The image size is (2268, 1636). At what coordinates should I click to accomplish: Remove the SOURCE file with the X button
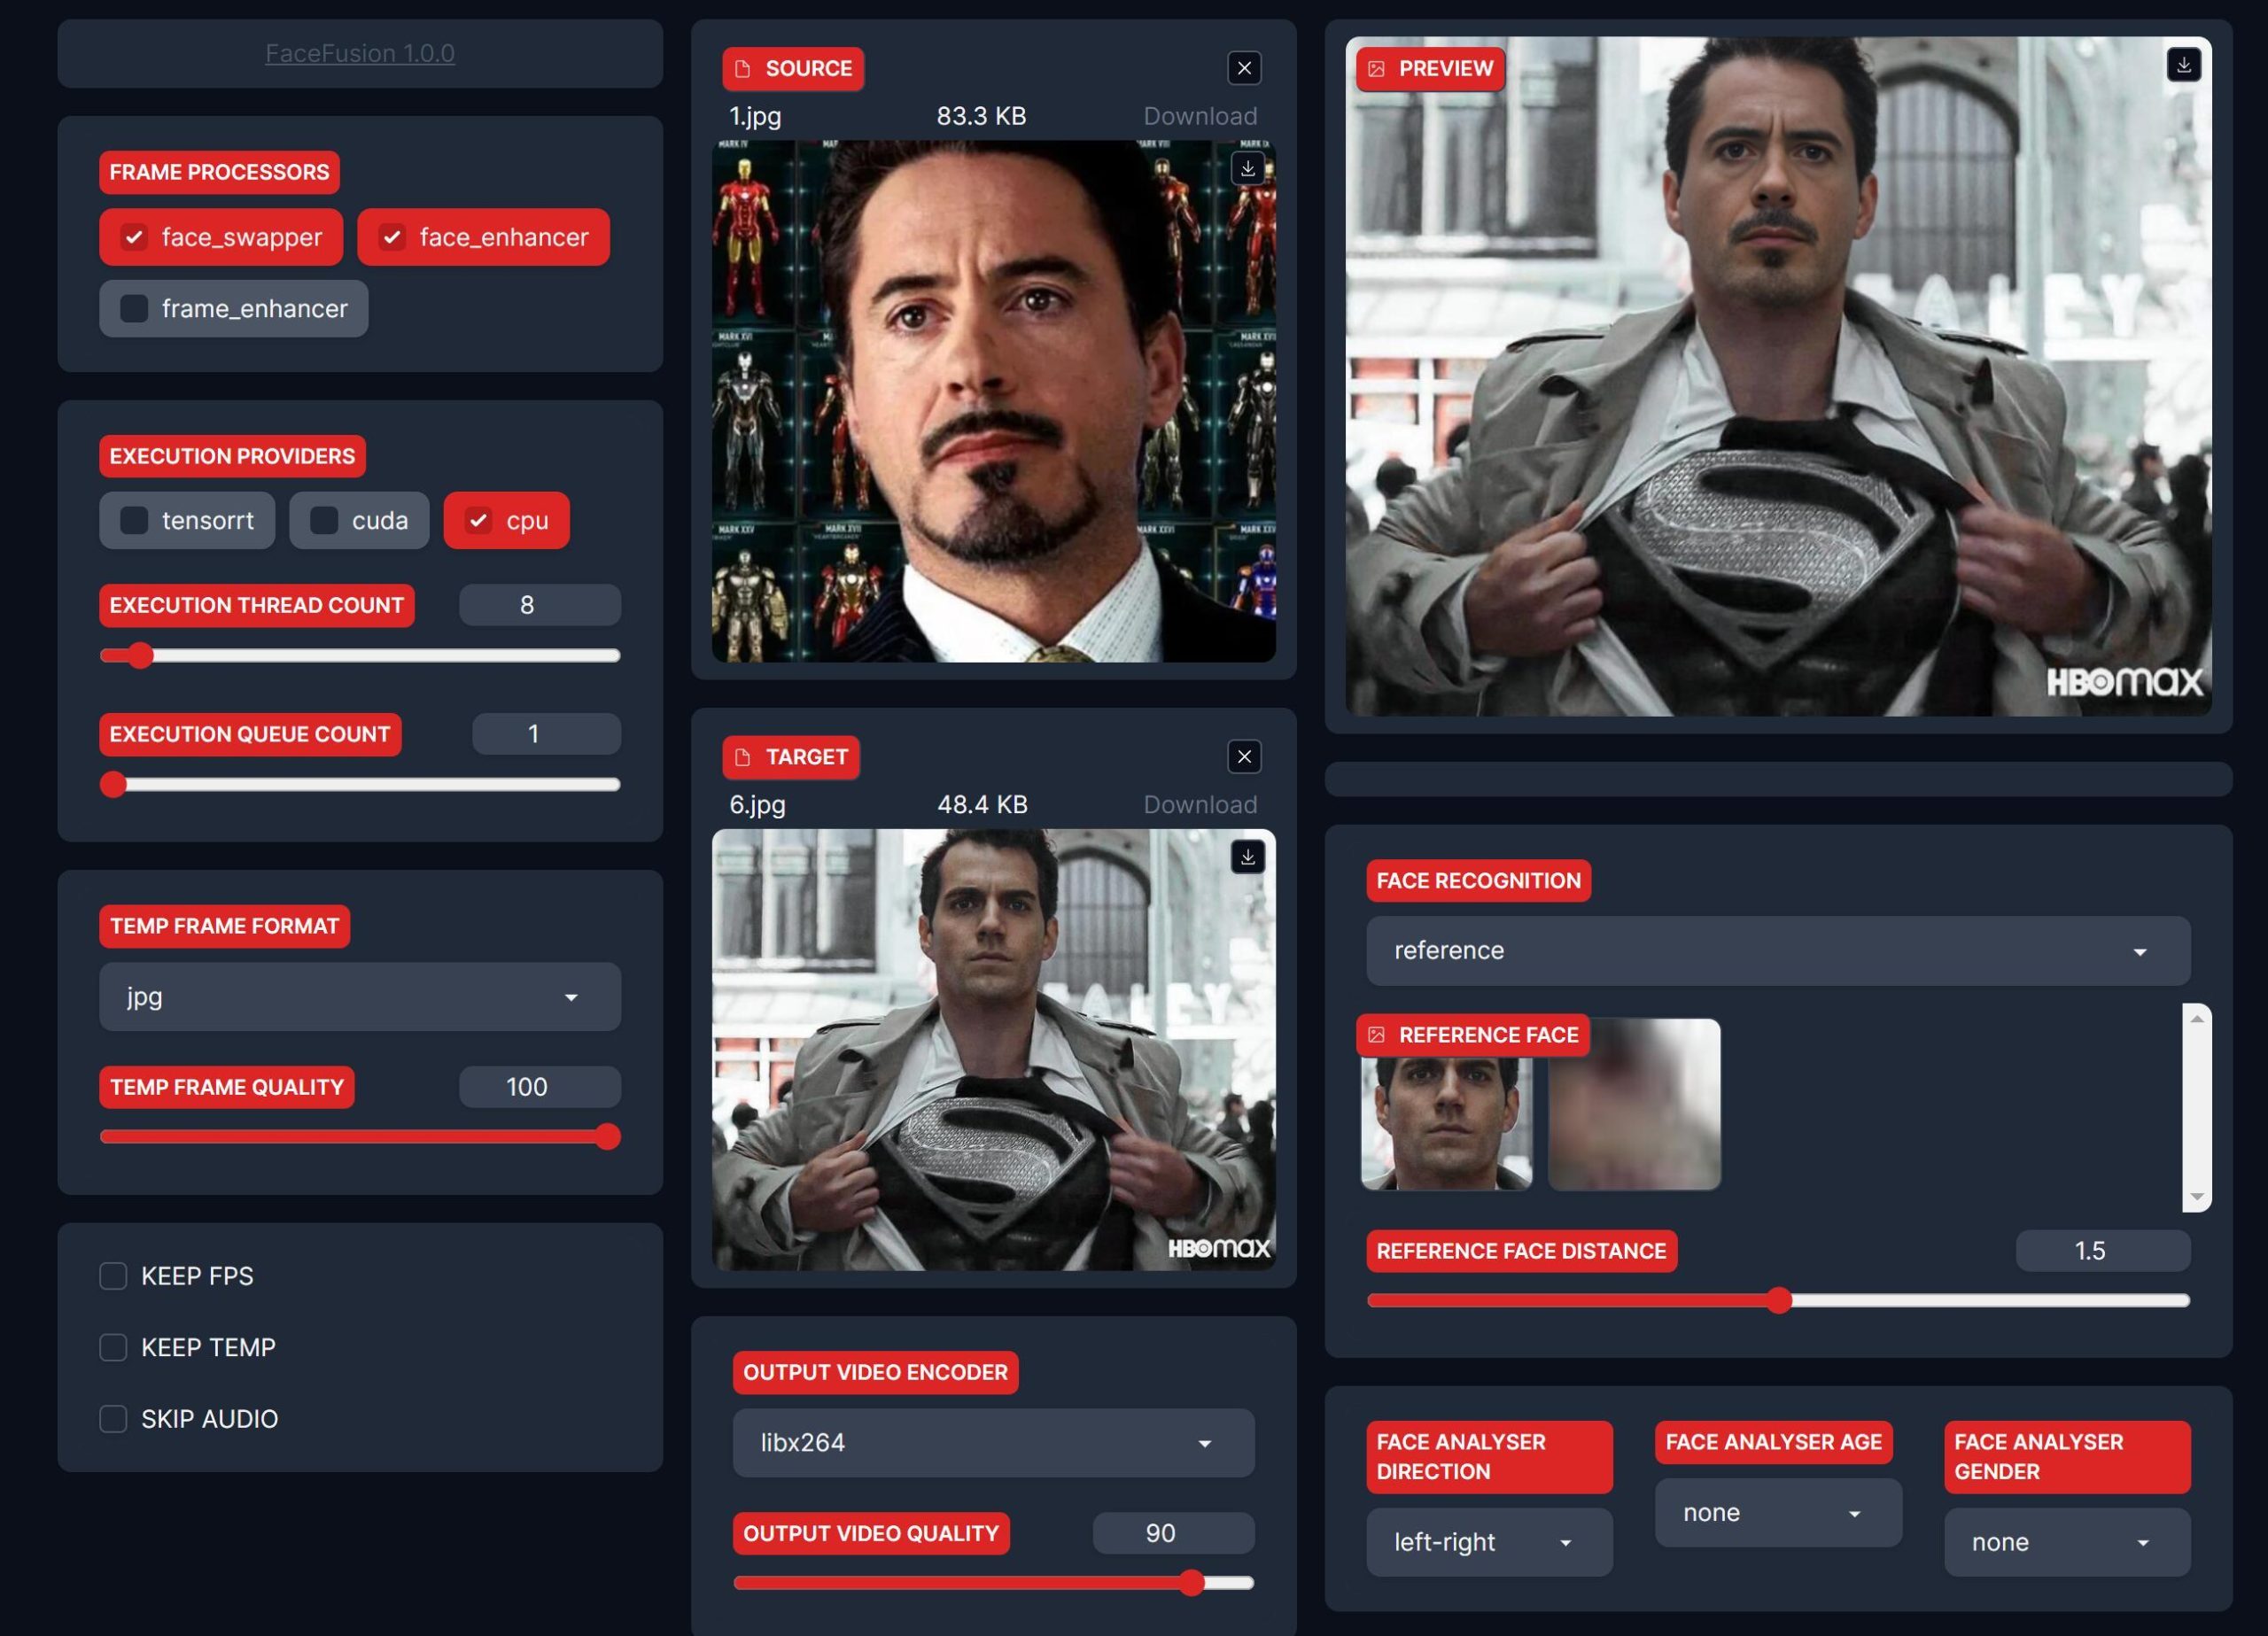point(1244,68)
